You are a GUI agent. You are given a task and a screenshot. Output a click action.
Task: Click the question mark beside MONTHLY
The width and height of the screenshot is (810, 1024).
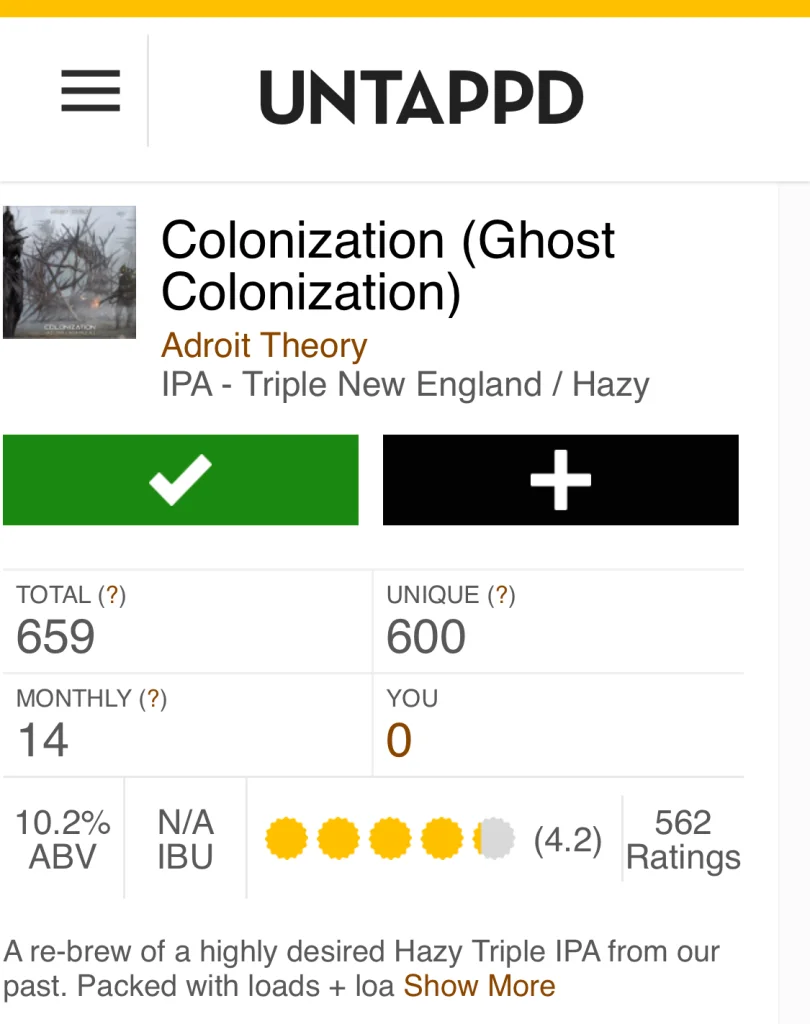coord(153,699)
